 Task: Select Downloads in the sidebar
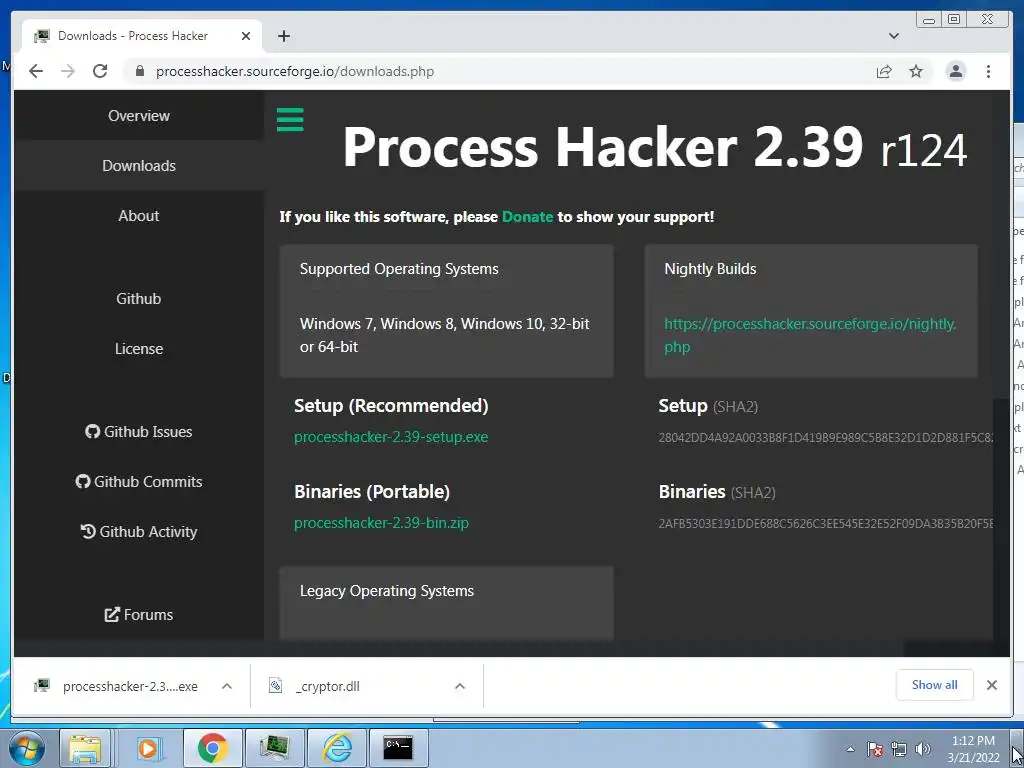tap(139, 165)
